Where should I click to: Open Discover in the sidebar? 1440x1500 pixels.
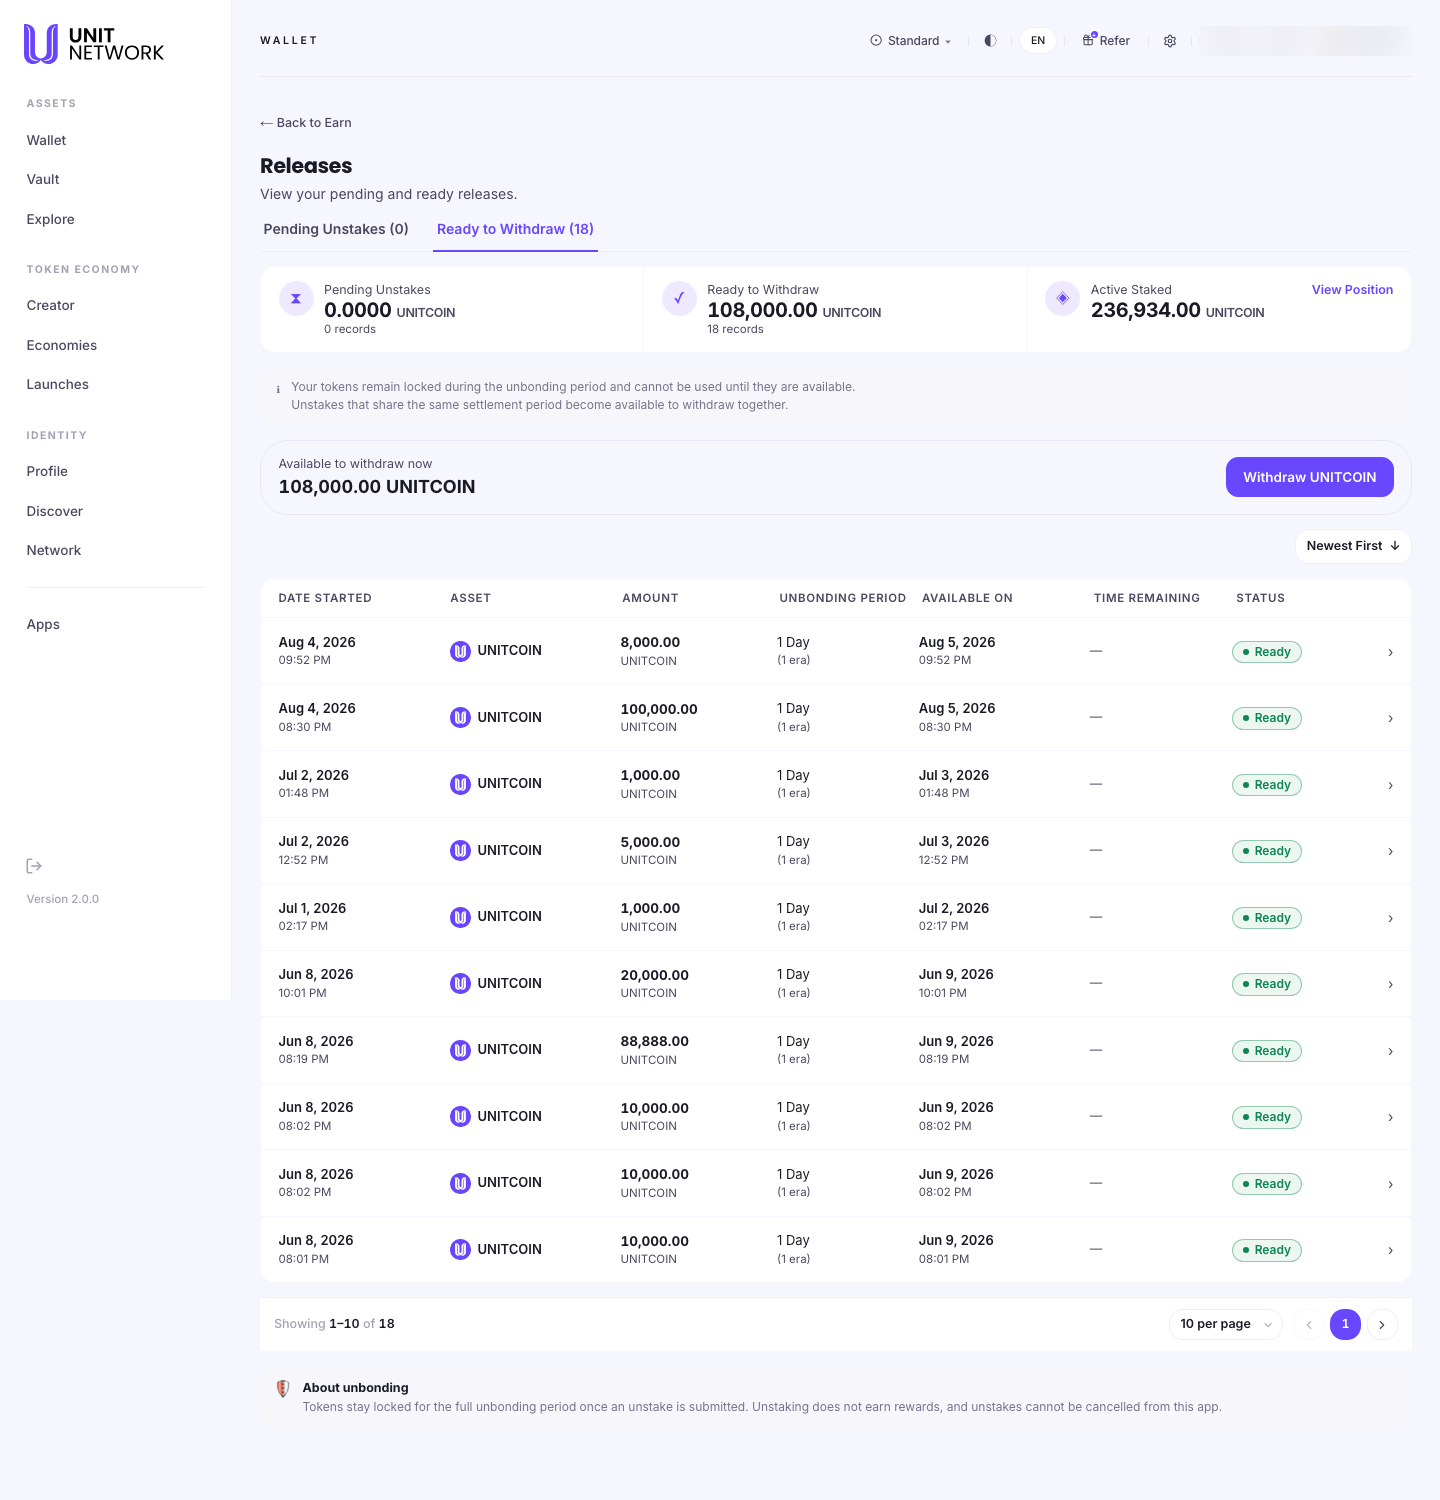(54, 511)
